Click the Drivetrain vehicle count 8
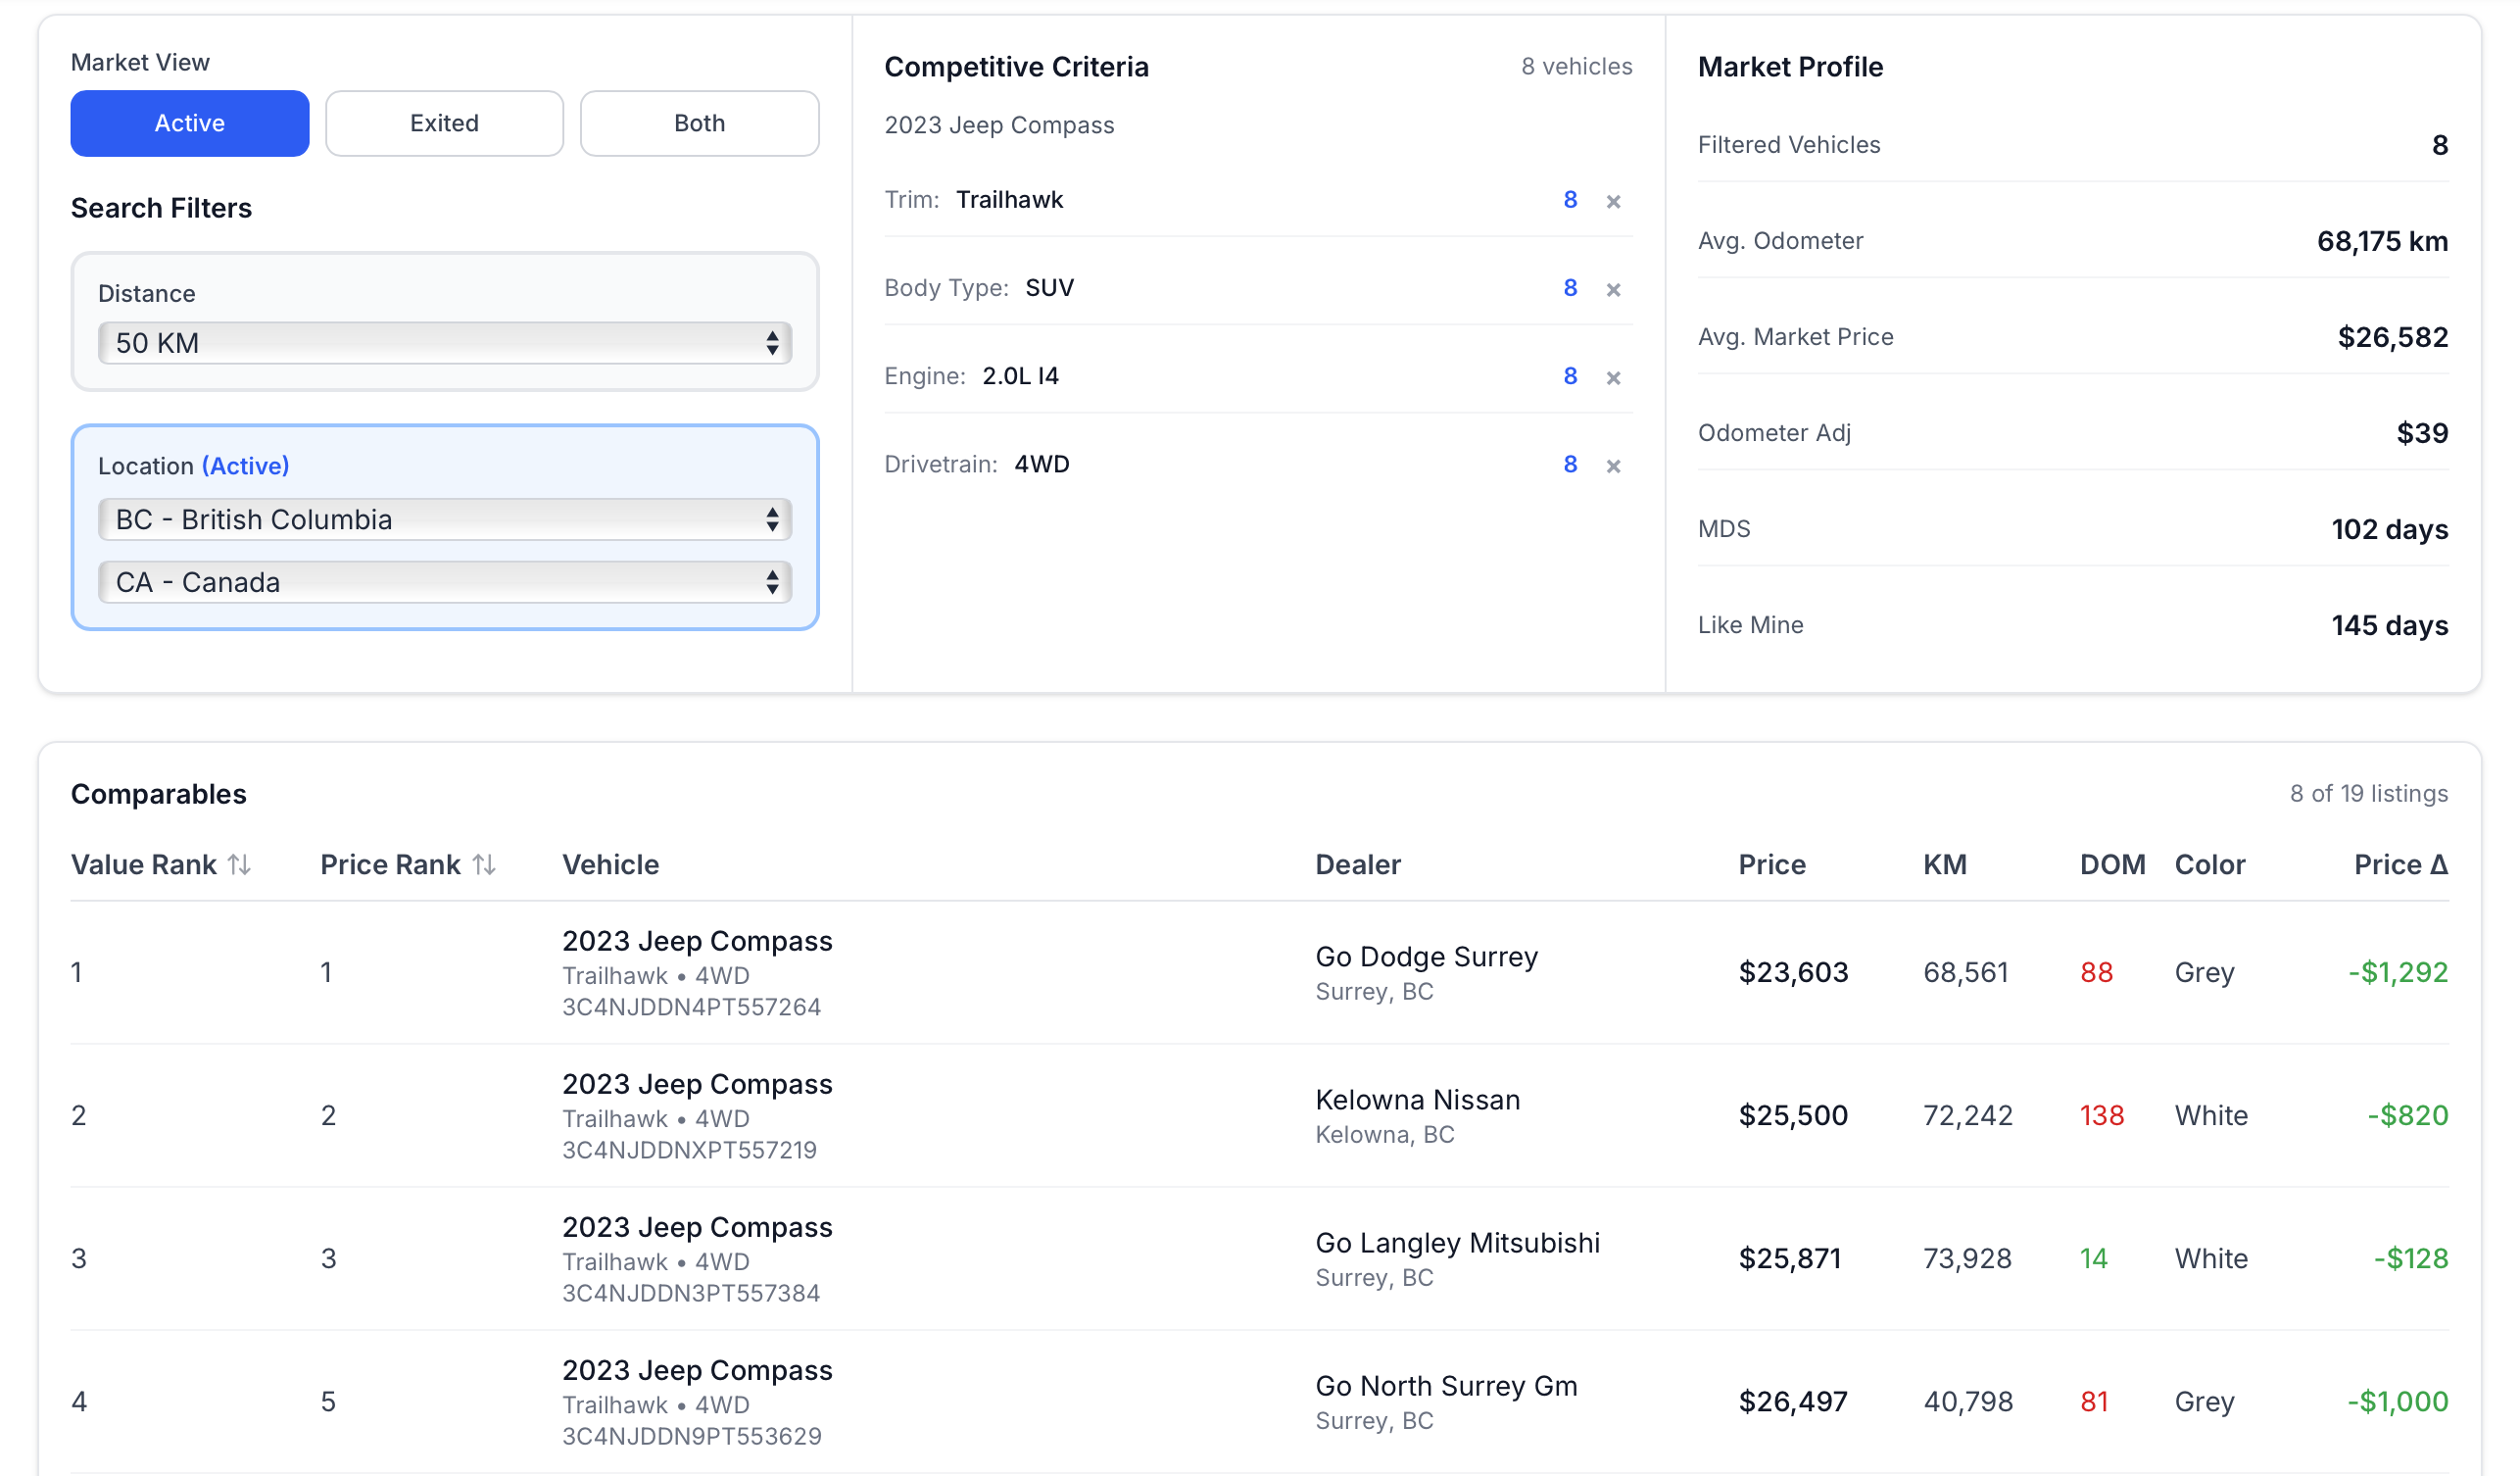 [x=1570, y=464]
